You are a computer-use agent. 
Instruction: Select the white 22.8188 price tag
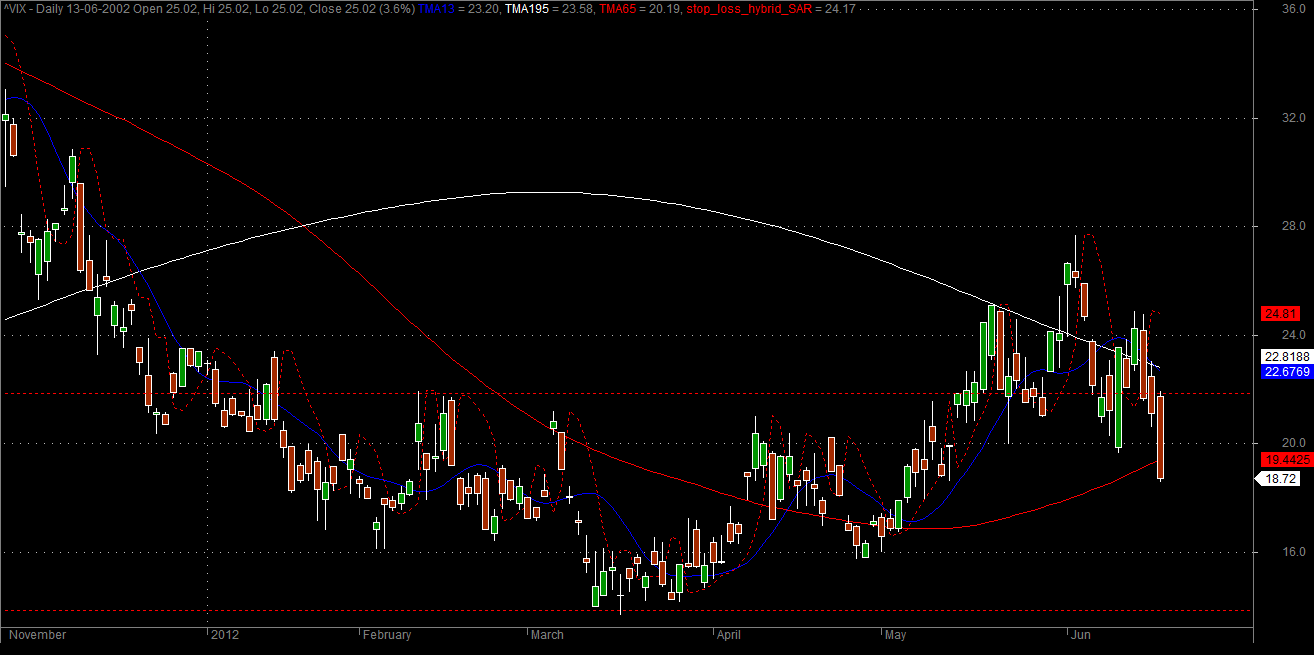1286,356
